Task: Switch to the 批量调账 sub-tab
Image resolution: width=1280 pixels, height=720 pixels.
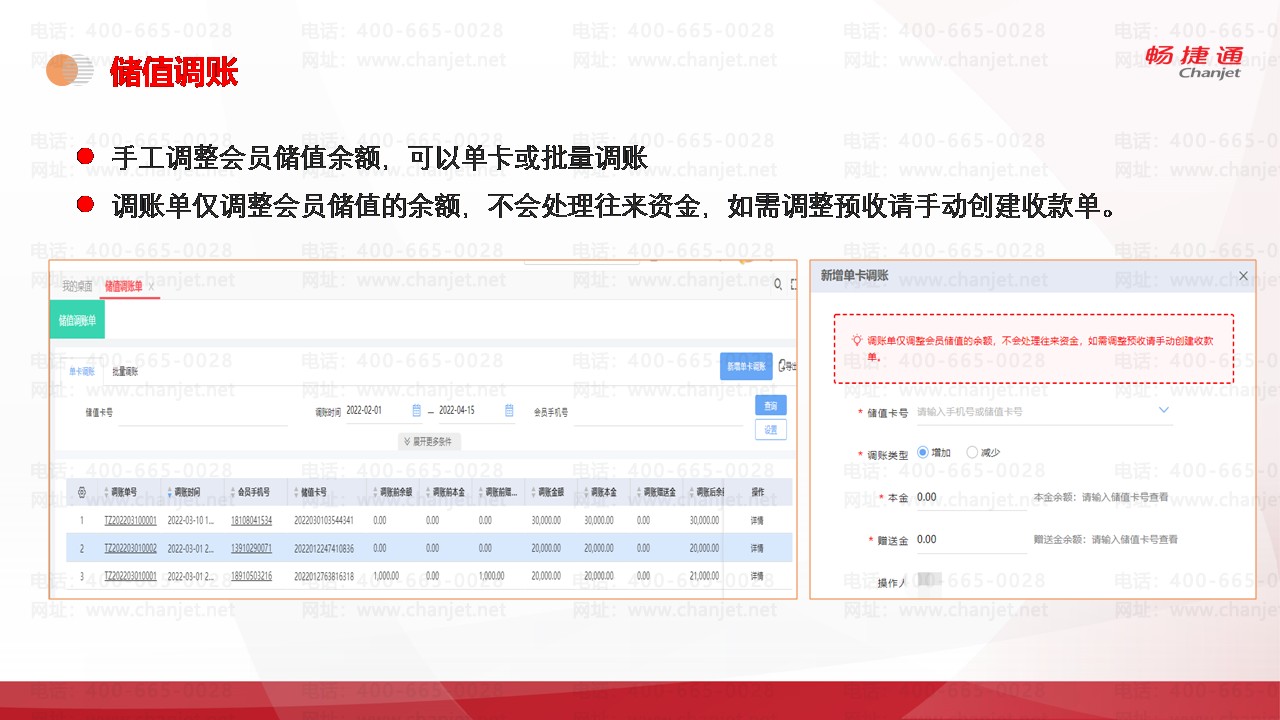Action: [x=126, y=371]
